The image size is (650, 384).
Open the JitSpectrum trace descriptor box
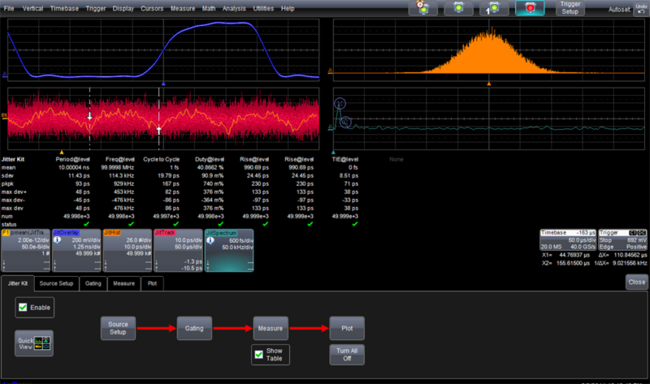pos(229,250)
